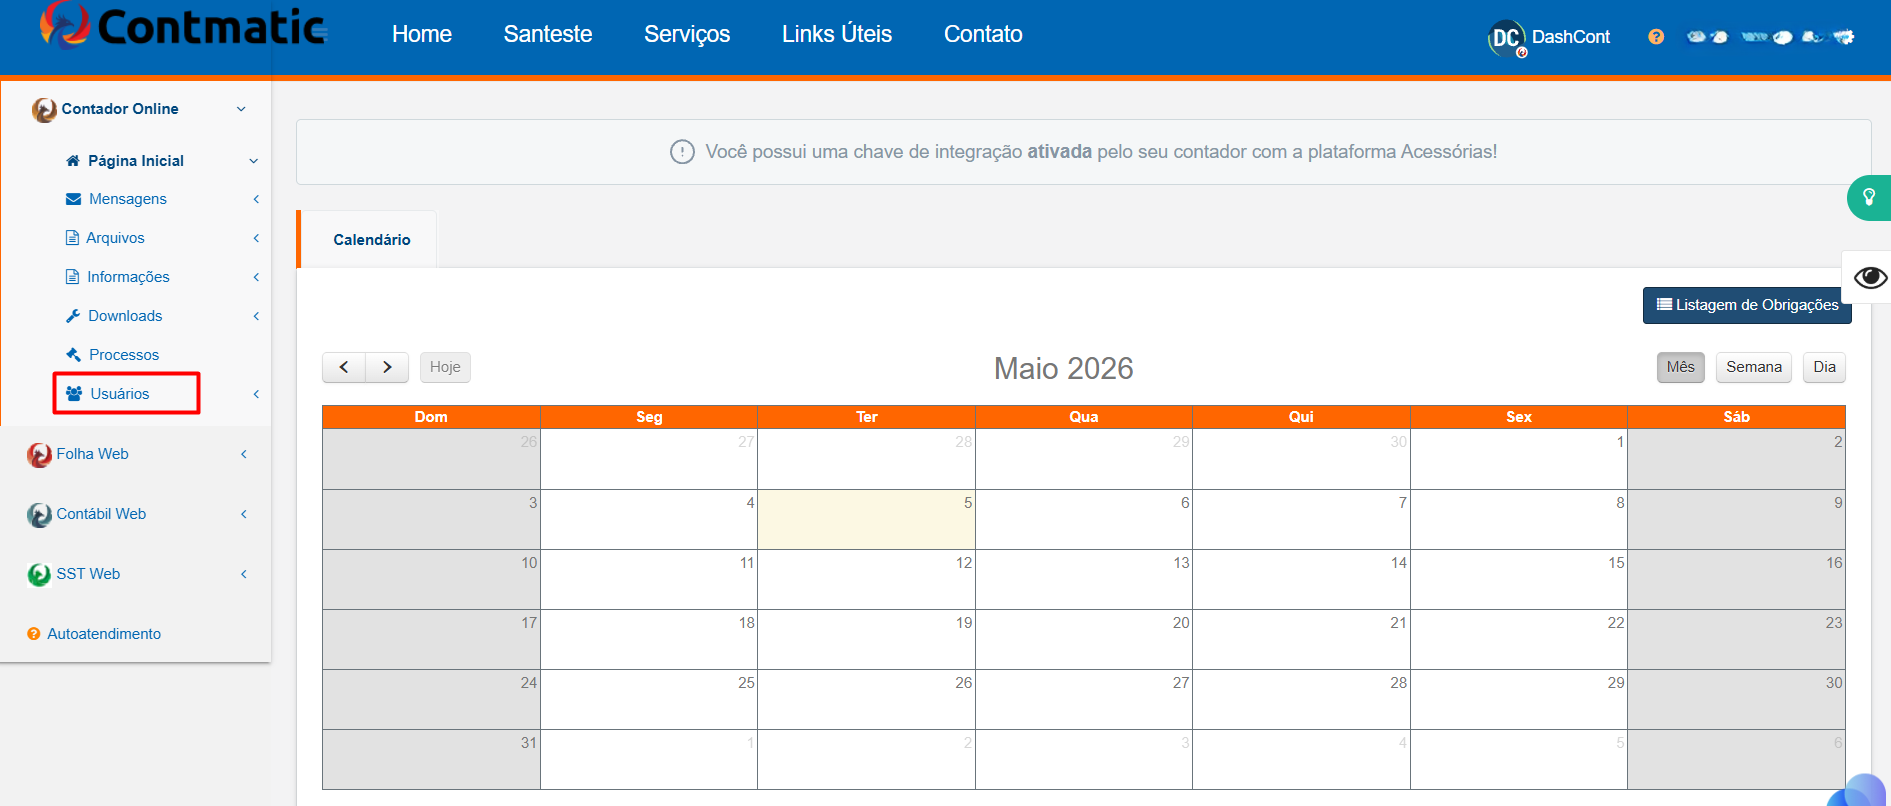Click the document icon beside Informações
The height and width of the screenshot is (806, 1891).
72,277
